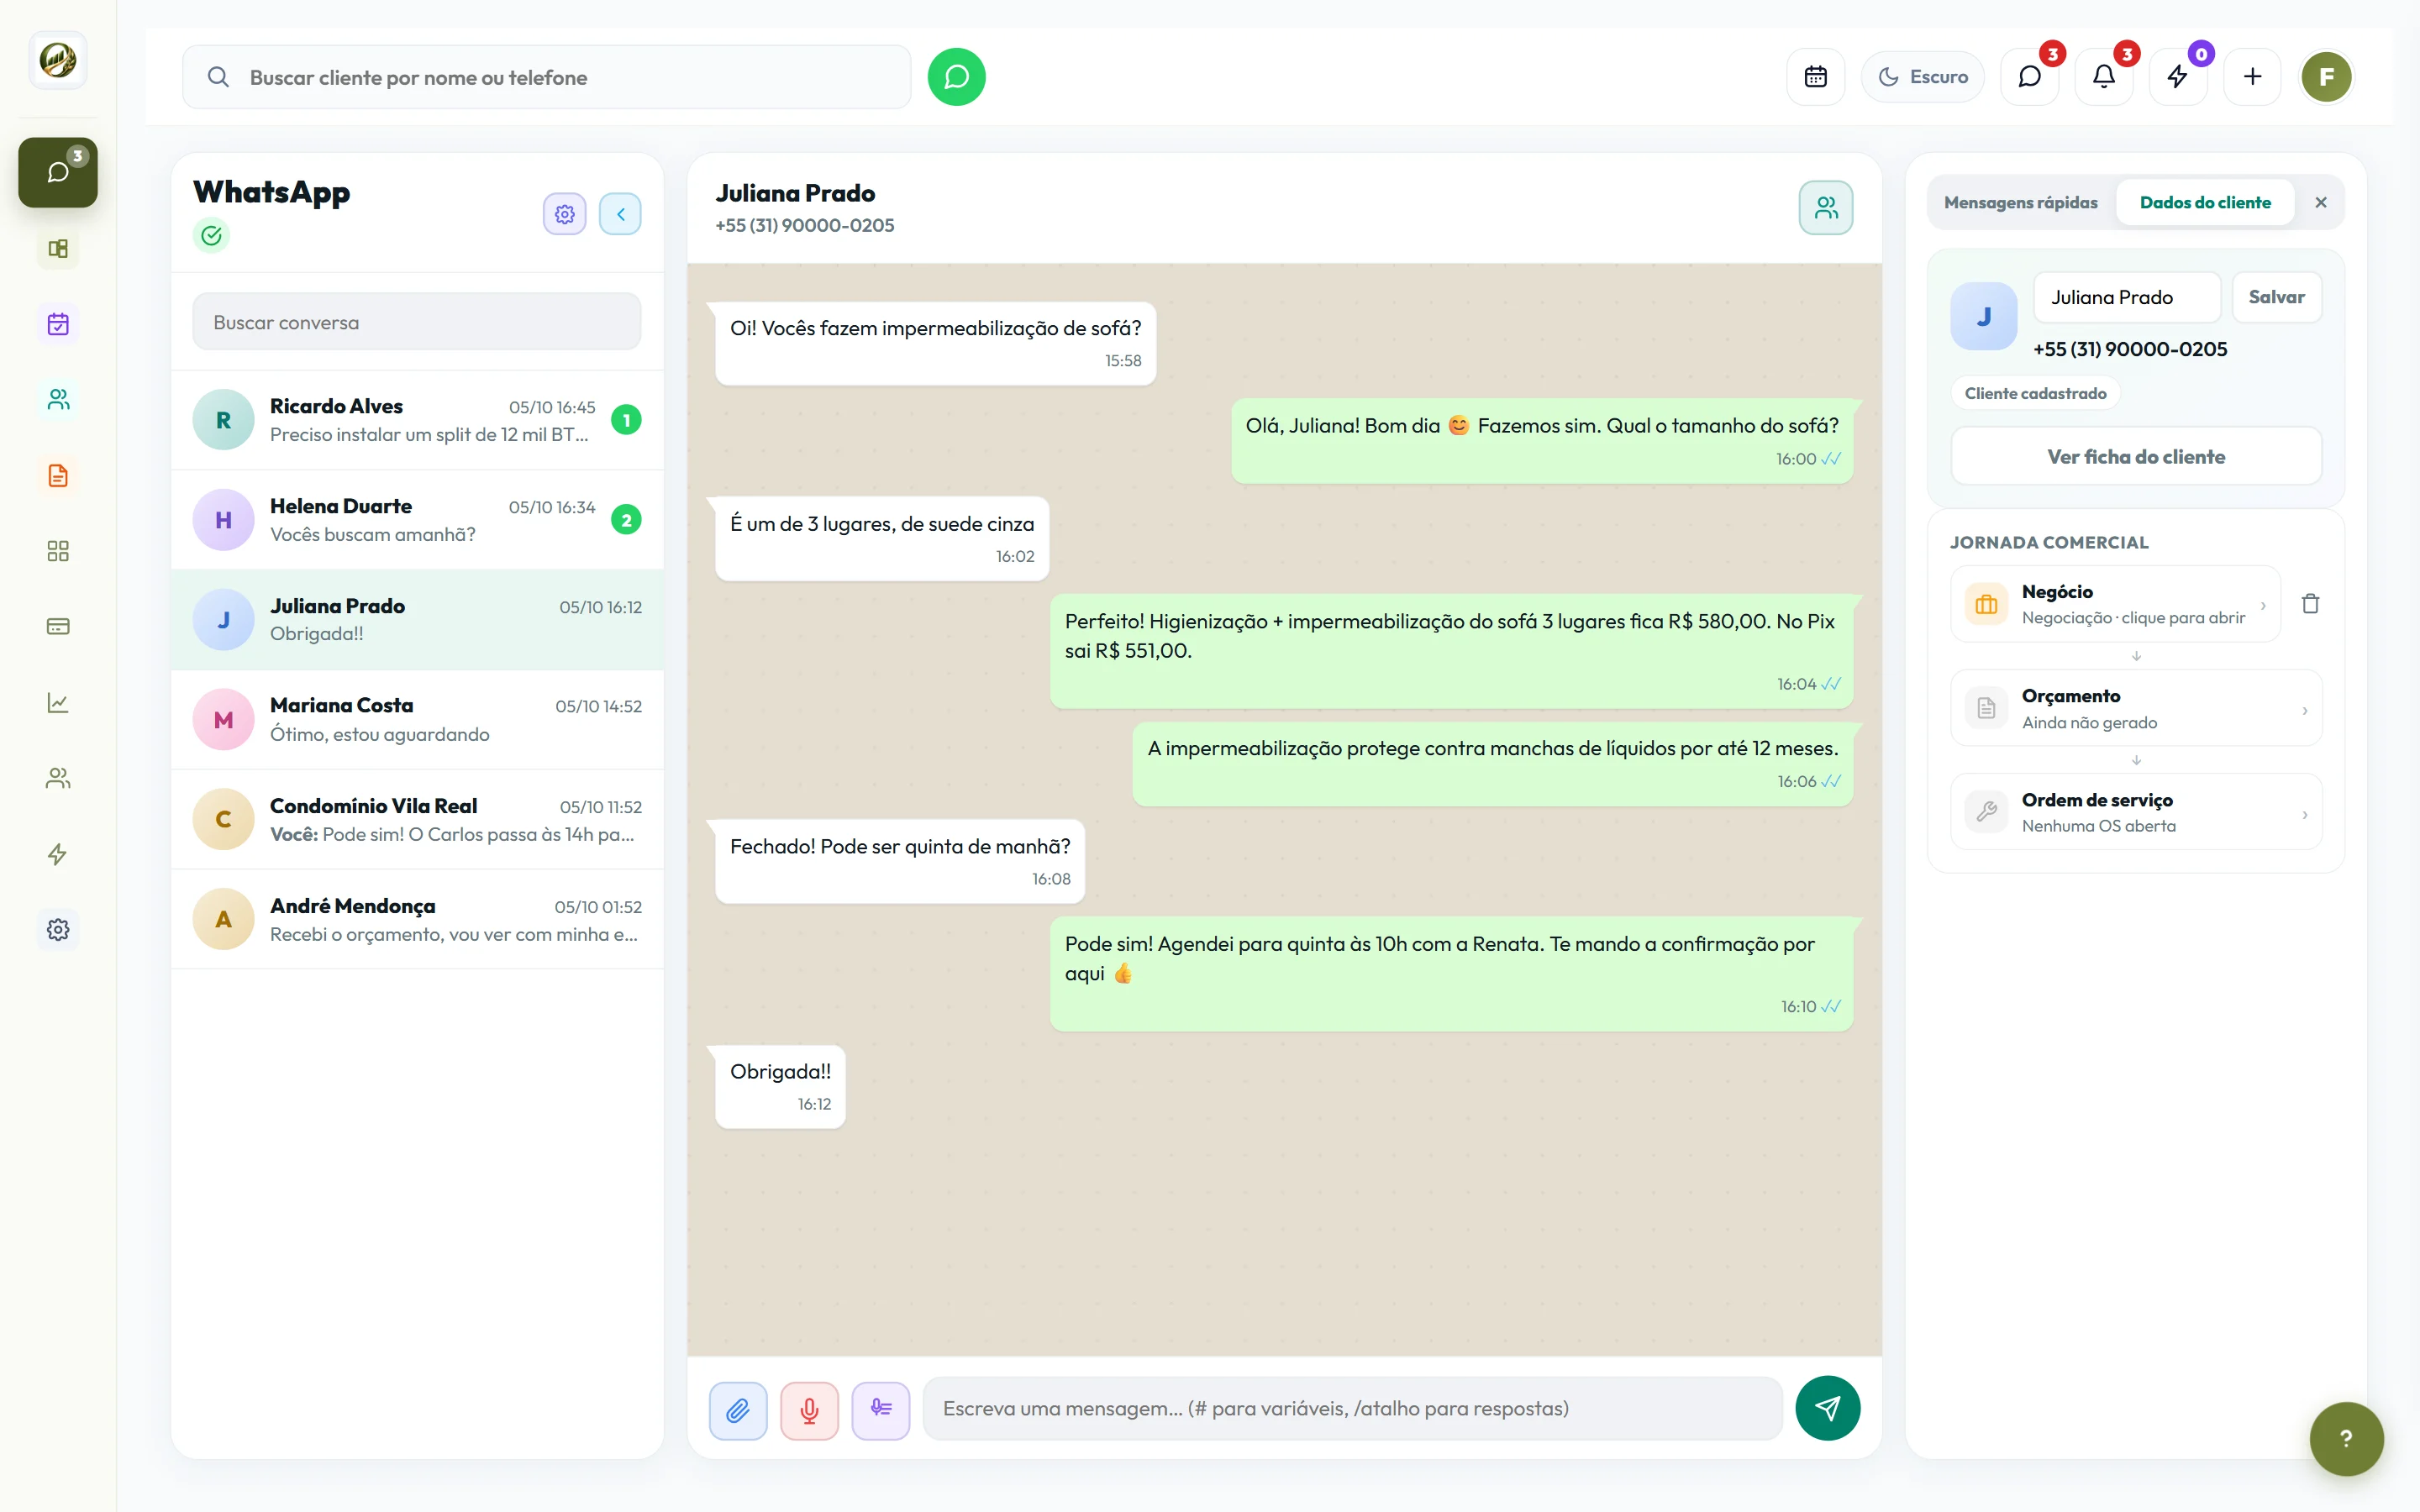2420x1512 pixels.
Task: Open the sidebar card payments icon
Action: 58,627
